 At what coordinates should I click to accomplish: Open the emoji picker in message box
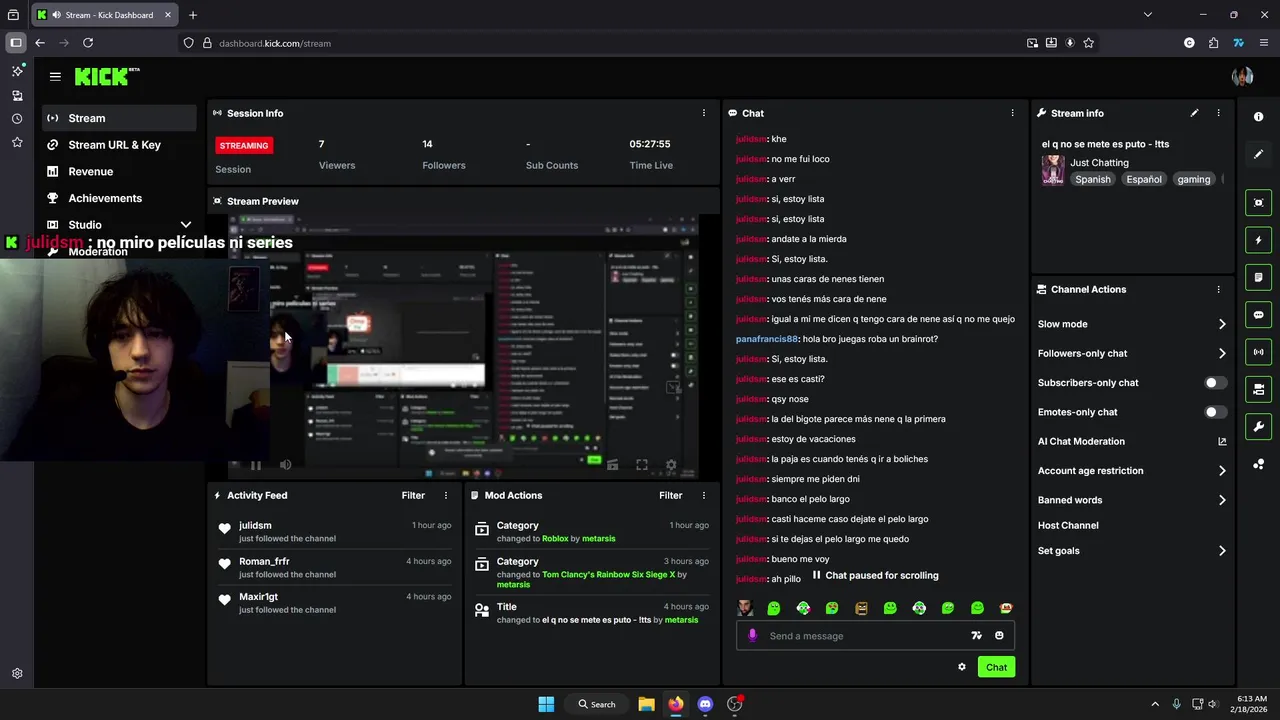click(x=999, y=635)
